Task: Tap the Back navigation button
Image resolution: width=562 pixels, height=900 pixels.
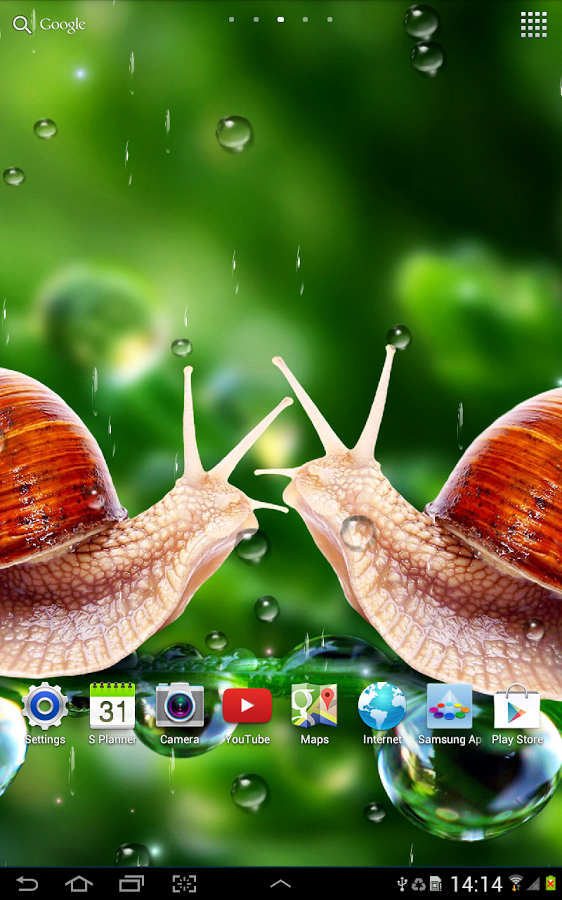Action: pos(26,883)
